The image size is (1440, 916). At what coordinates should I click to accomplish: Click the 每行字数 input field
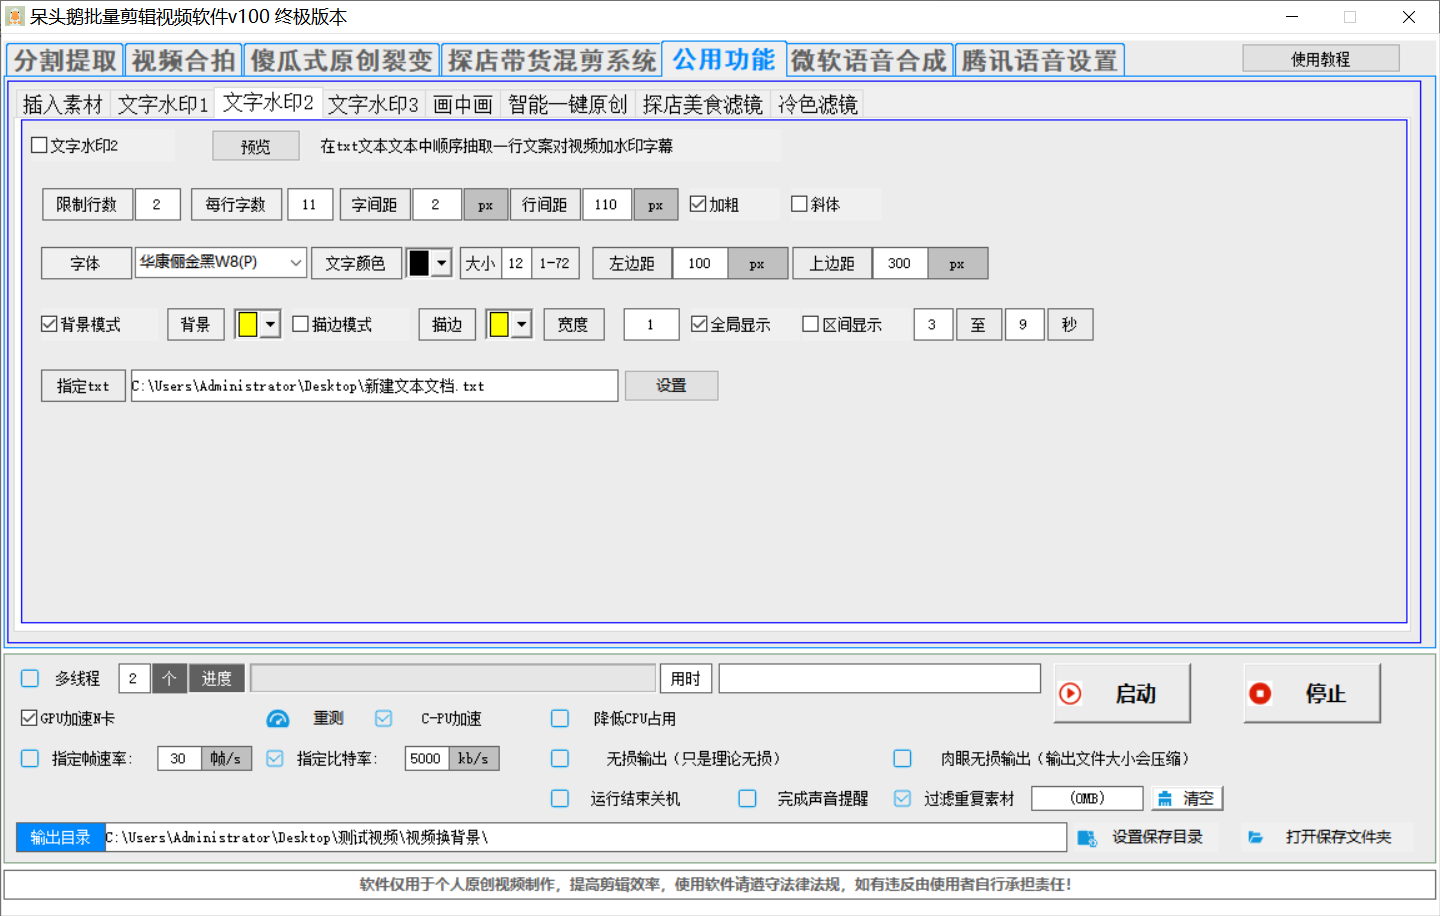click(x=310, y=204)
